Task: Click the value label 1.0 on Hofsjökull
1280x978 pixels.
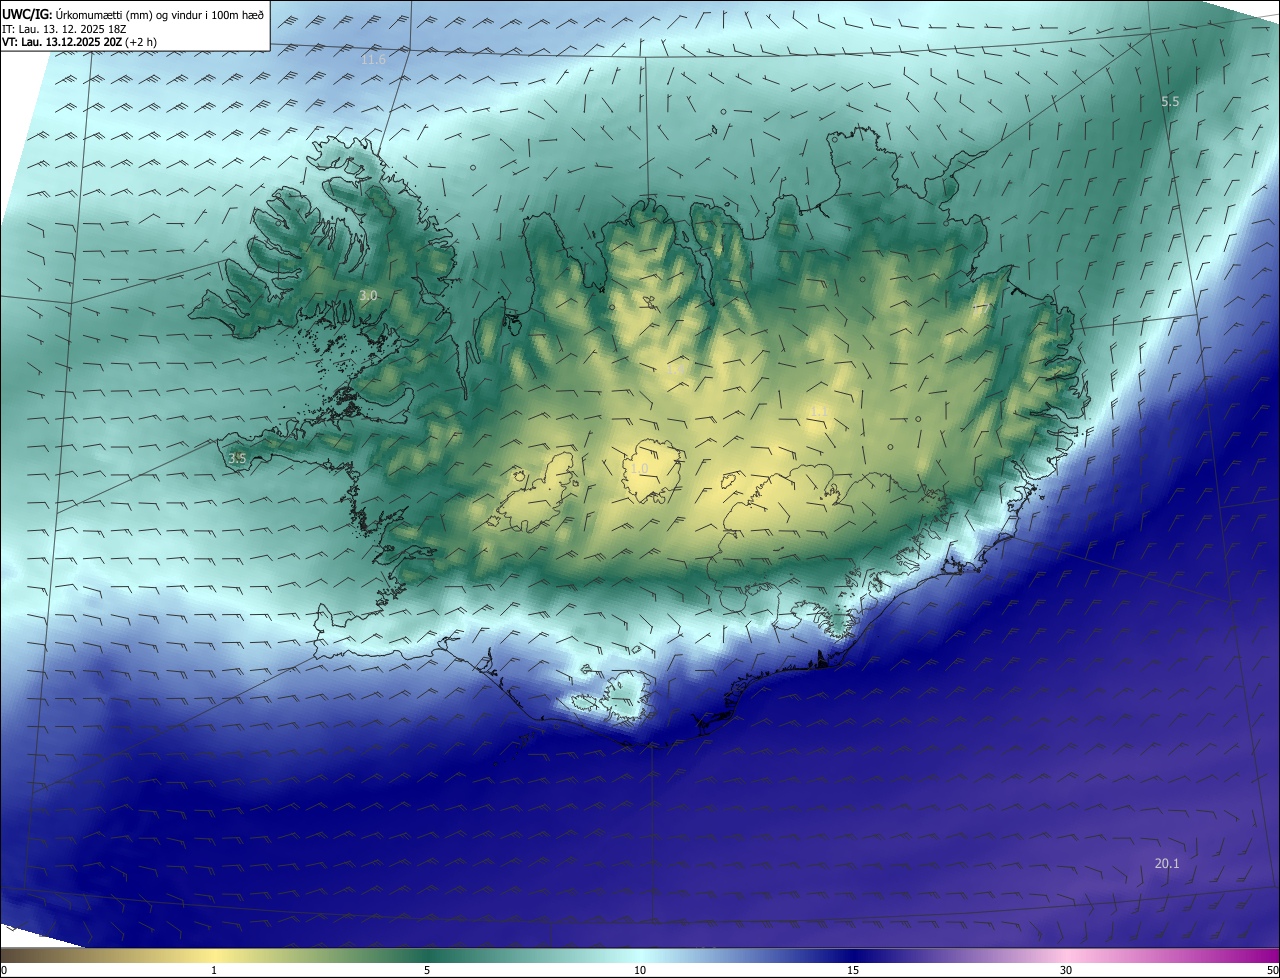Action: pos(640,468)
